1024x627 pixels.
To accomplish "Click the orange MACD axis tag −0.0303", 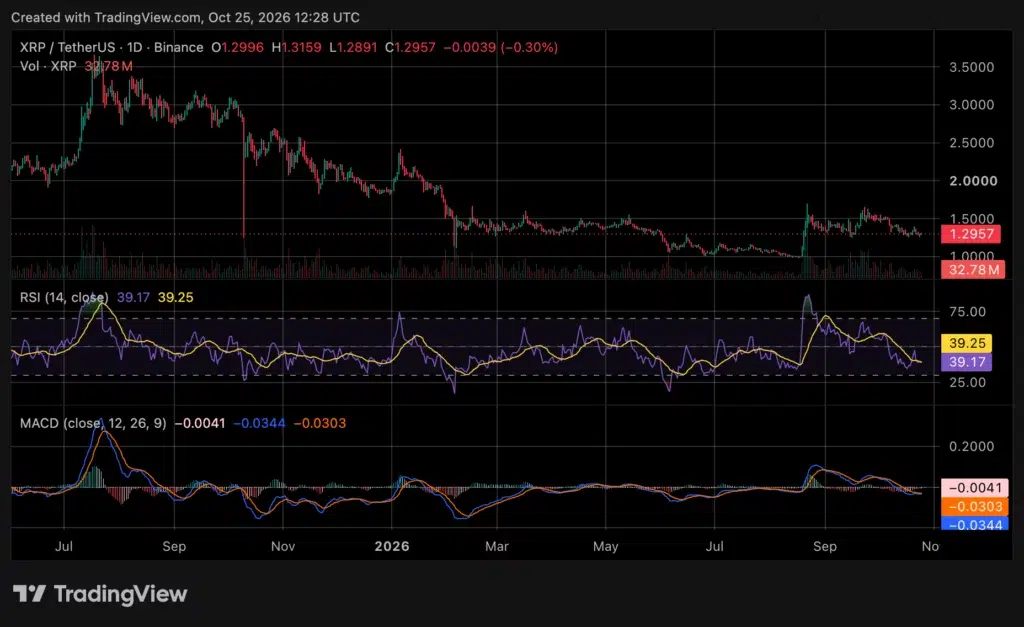I will click(x=975, y=506).
